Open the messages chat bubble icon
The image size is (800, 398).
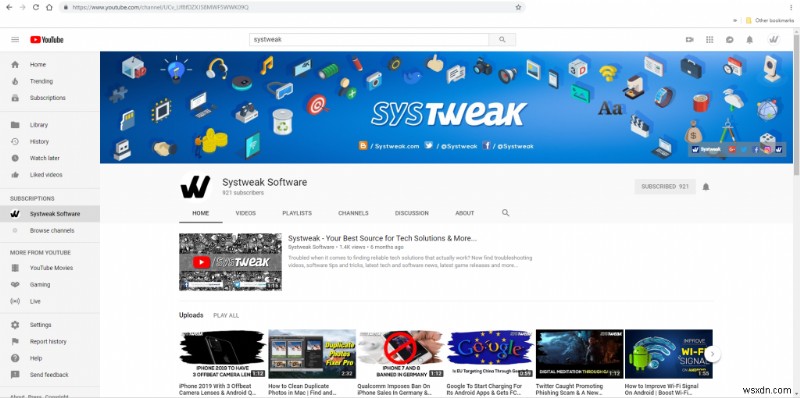730,40
